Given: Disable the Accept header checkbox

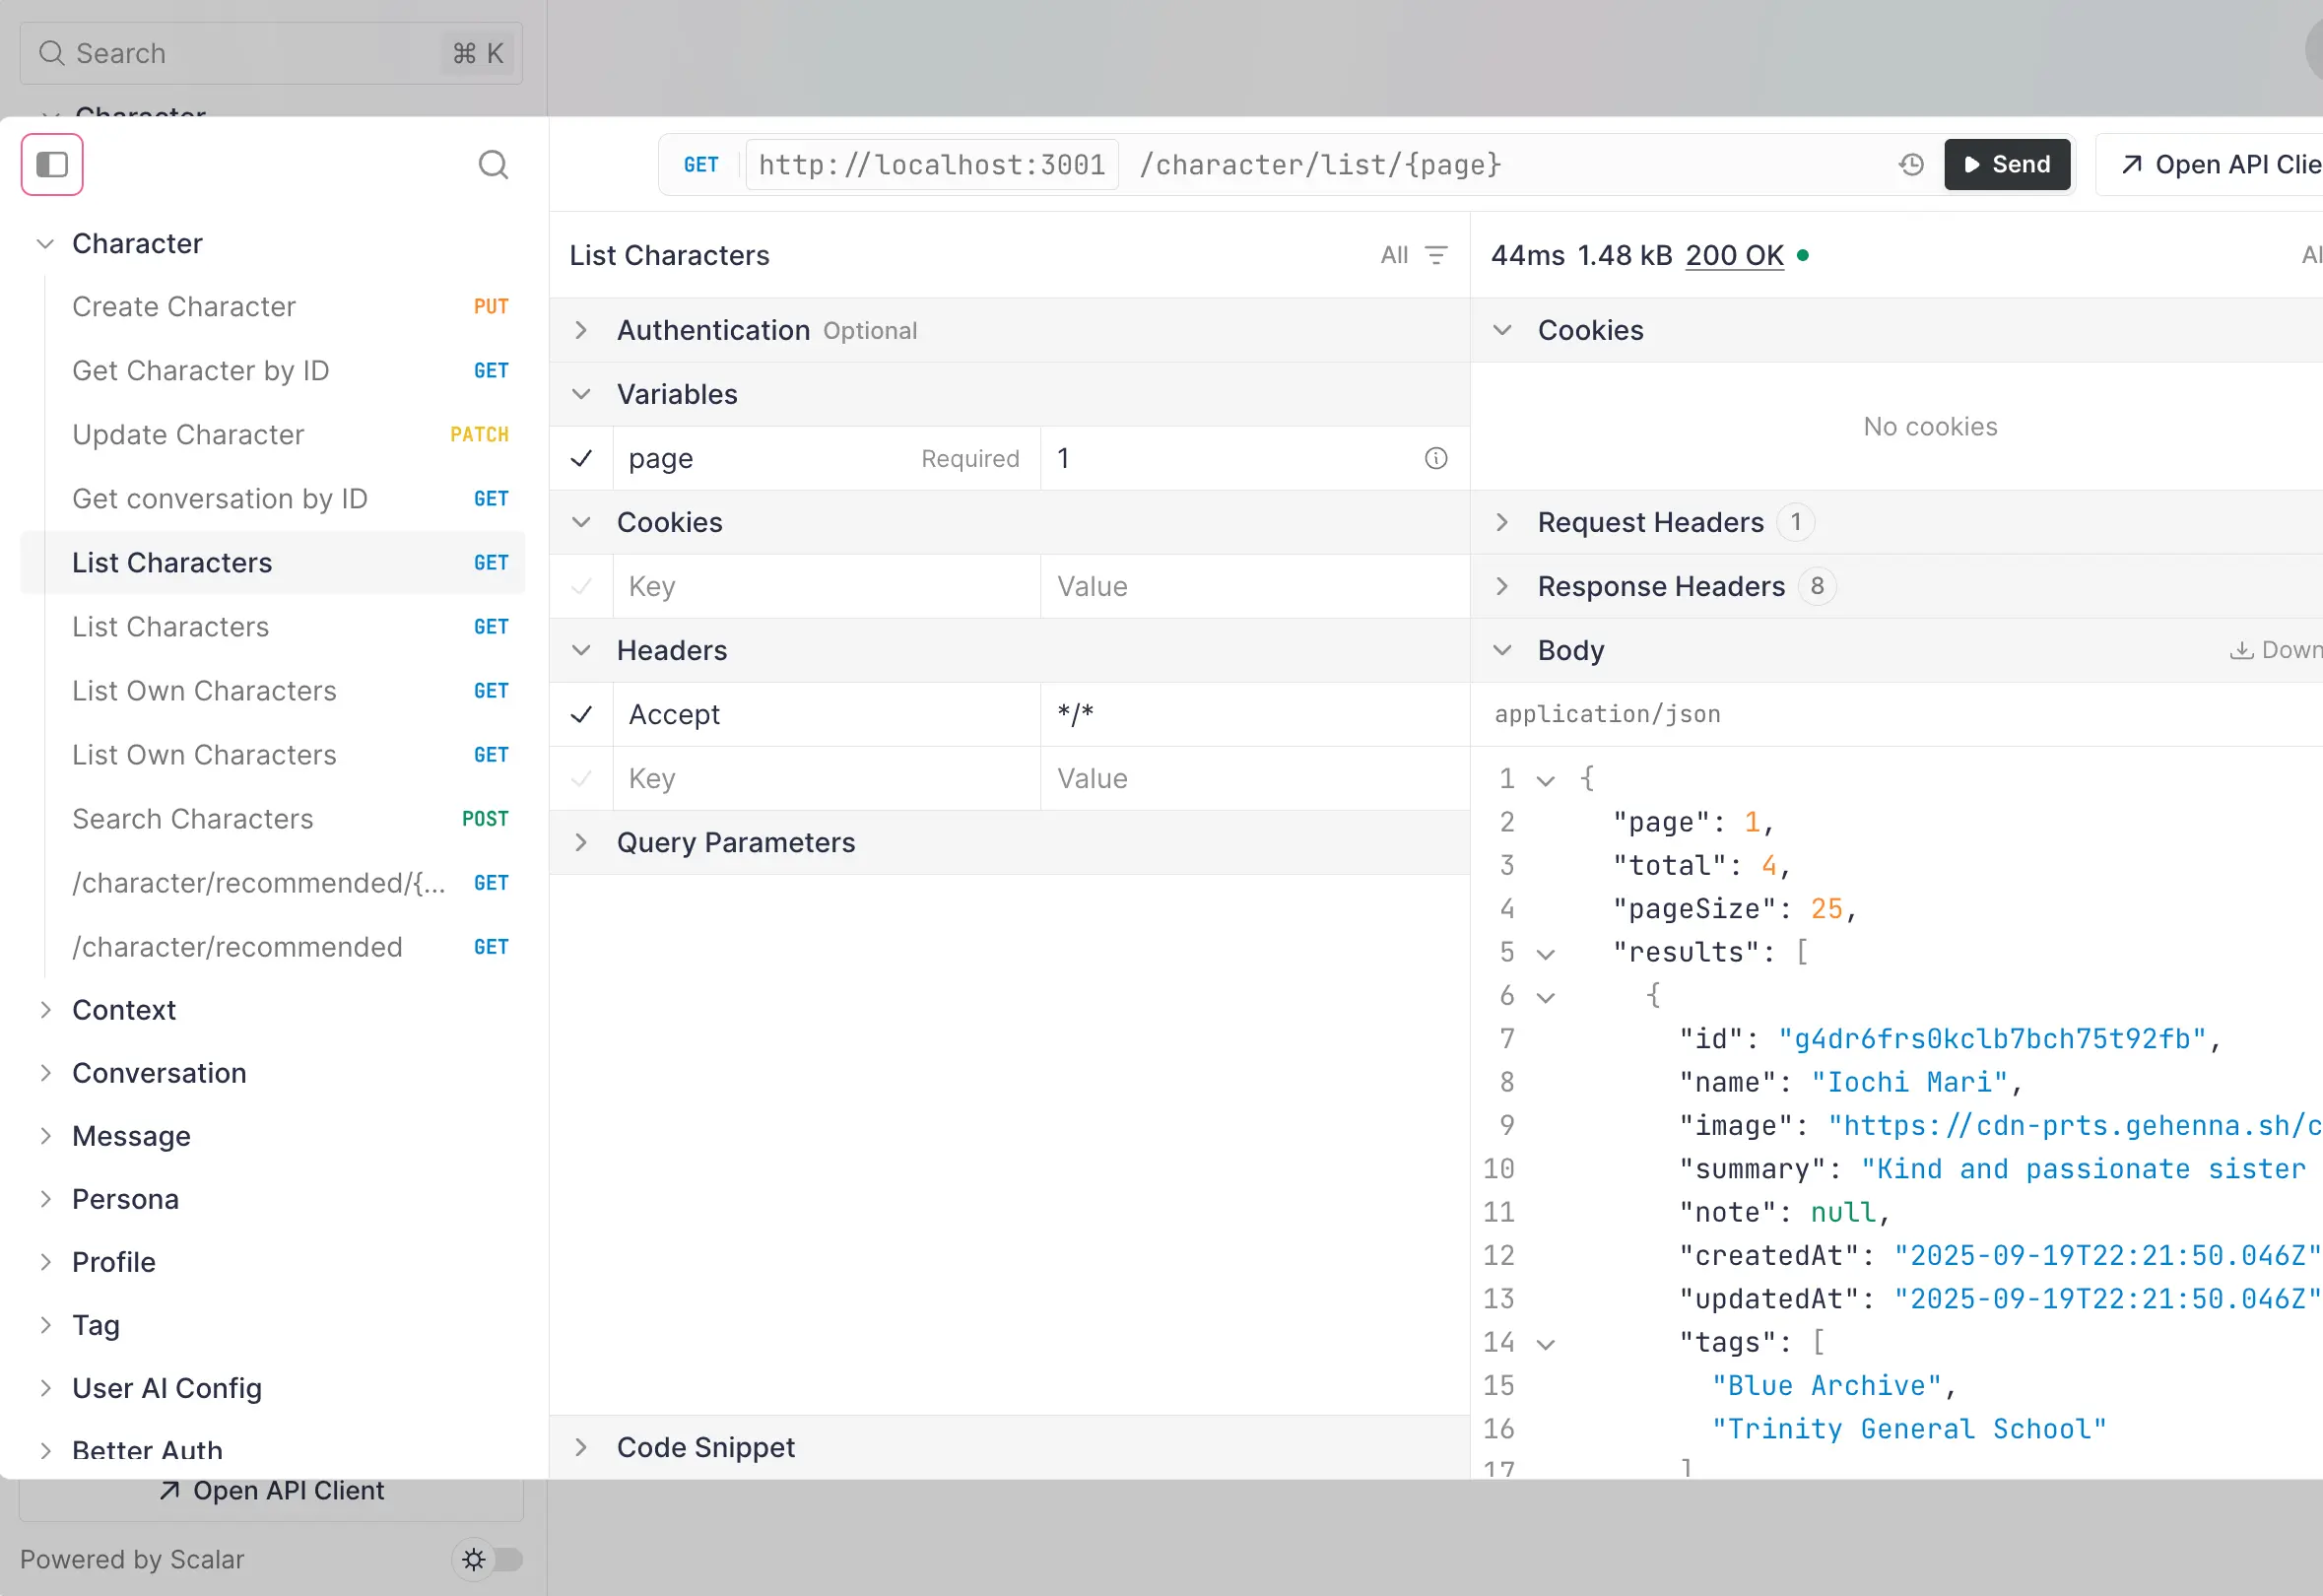Looking at the screenshot, I should click(x=581, y=714).
